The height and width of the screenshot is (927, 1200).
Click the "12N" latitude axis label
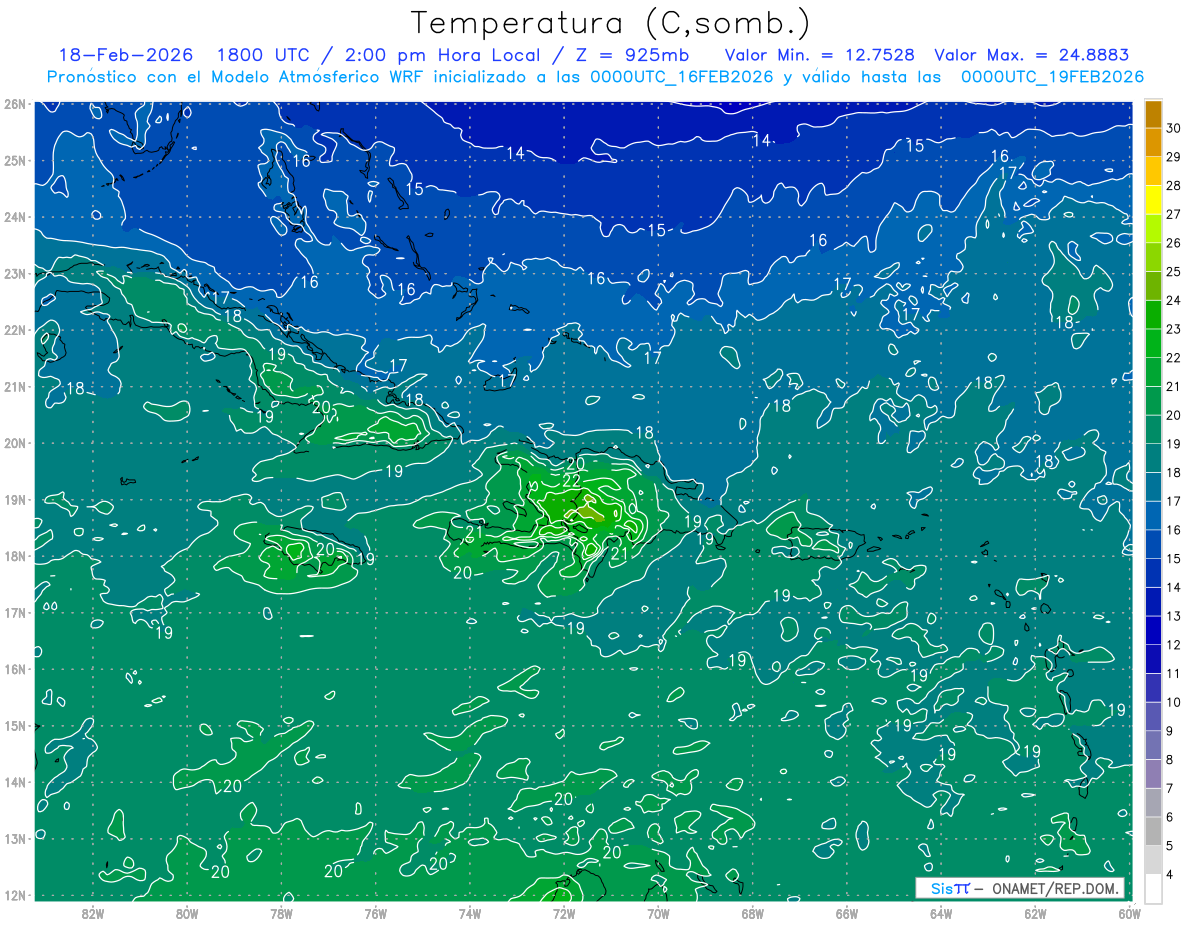click(14, 895)
